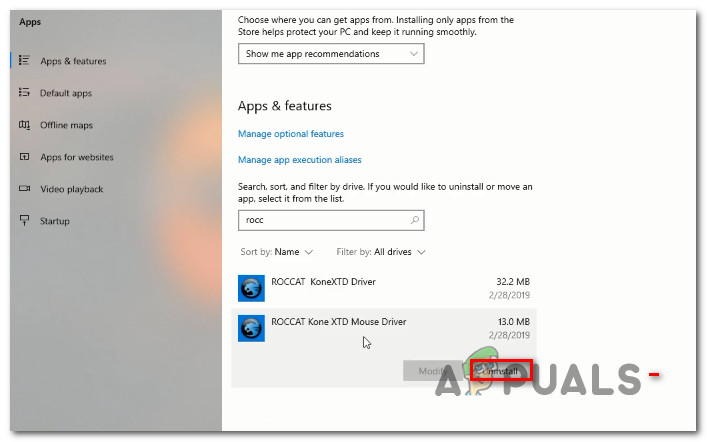
Task: Click the Default apps icon
Action: coord(24,92)
